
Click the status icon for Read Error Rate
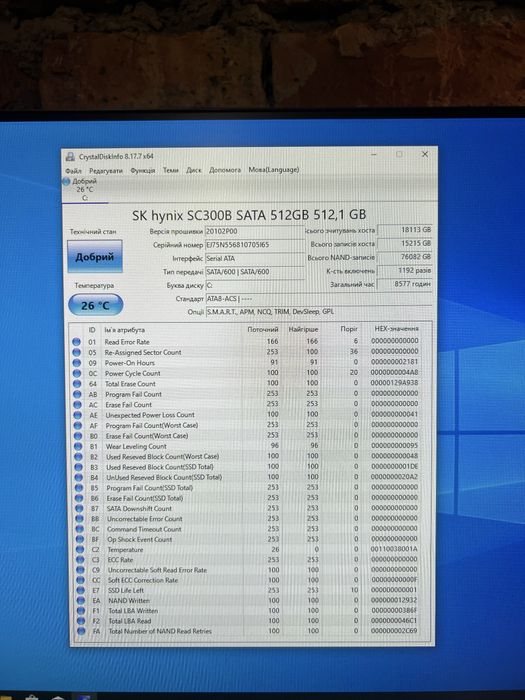[x=76, y=342]
